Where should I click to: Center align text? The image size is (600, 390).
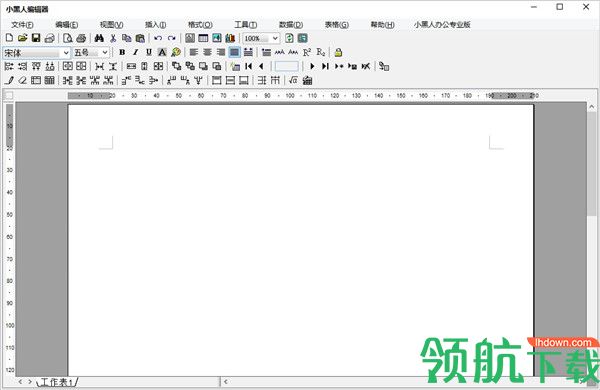(207, 52)
